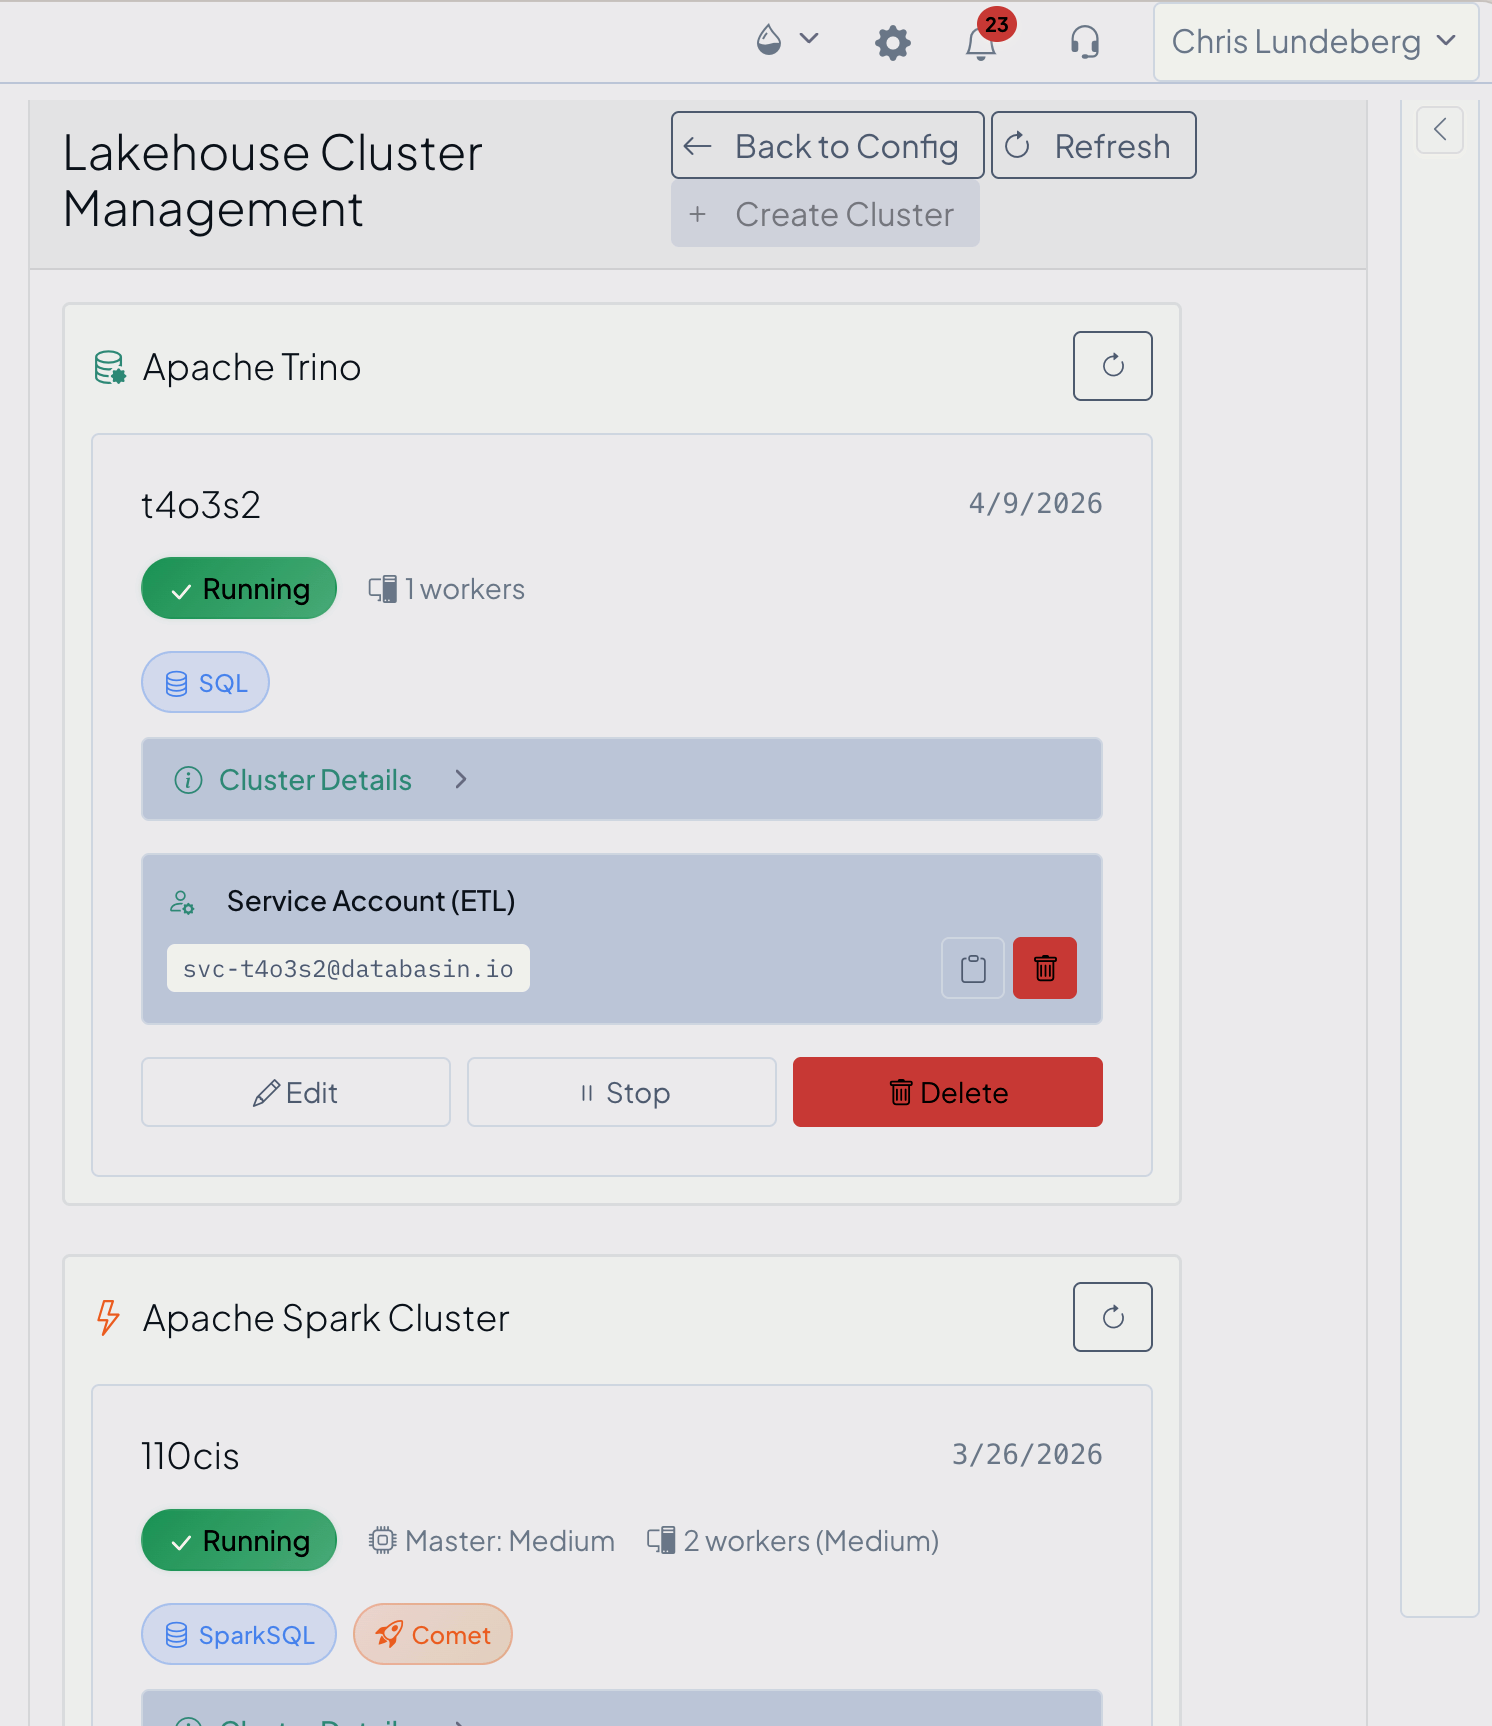Viewport: 1492px width, 1726px height.
Task: Stop the t4o3s2 cluster
Action: [x=622, y=1093]
